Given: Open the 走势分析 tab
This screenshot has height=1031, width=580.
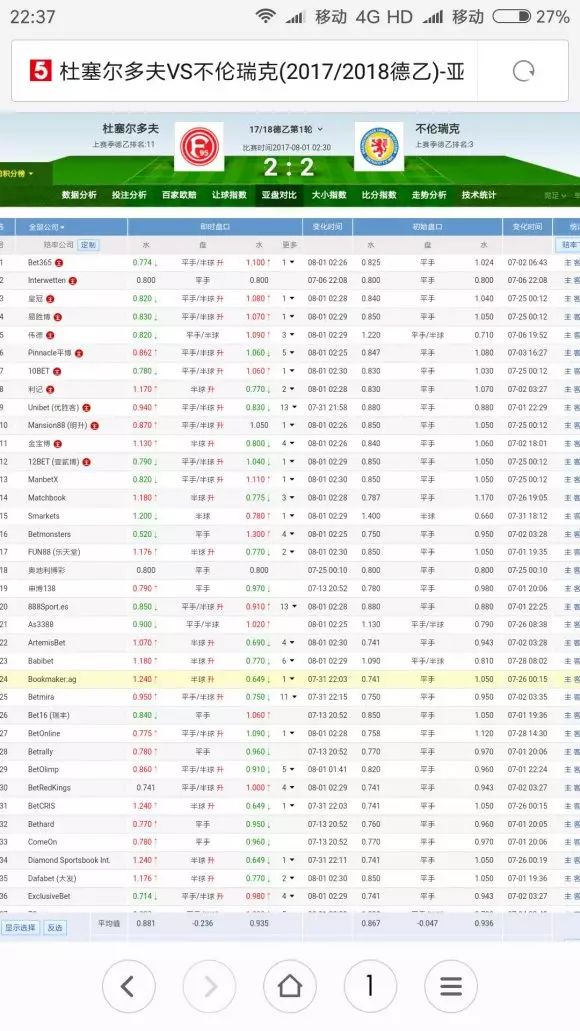Looking at the screenshot, I should tap(429, 195).
